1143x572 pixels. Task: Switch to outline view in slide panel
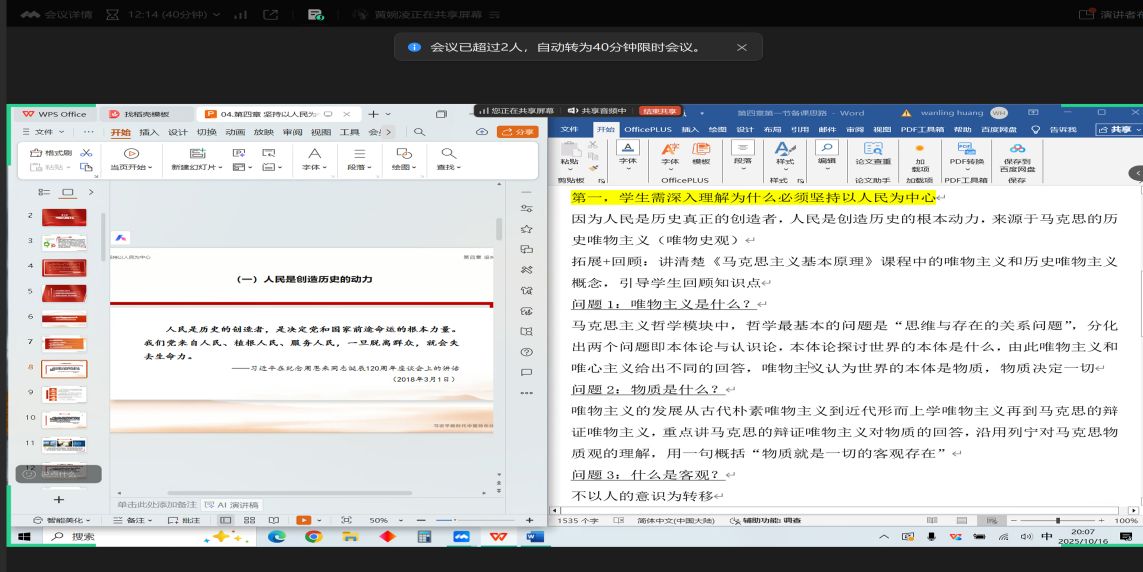44,192
